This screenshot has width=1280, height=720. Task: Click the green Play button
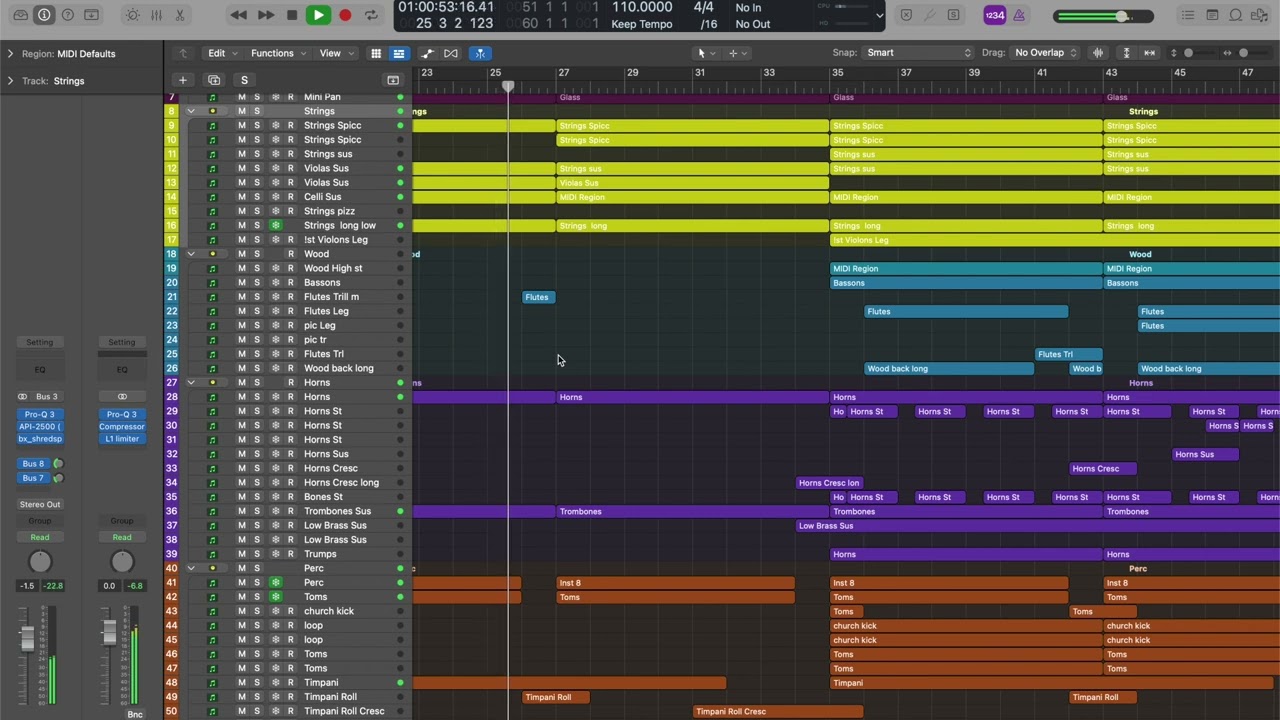coord(318,15)
